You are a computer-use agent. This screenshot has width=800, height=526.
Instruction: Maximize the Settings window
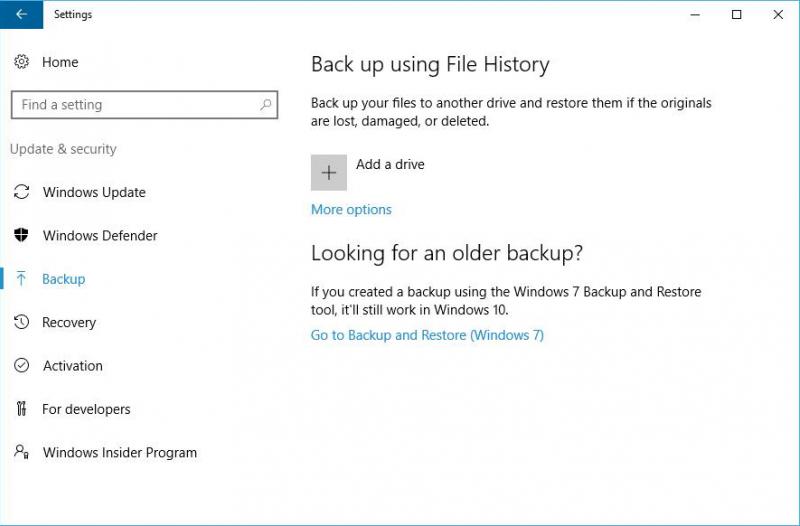(x=736, y=14)
